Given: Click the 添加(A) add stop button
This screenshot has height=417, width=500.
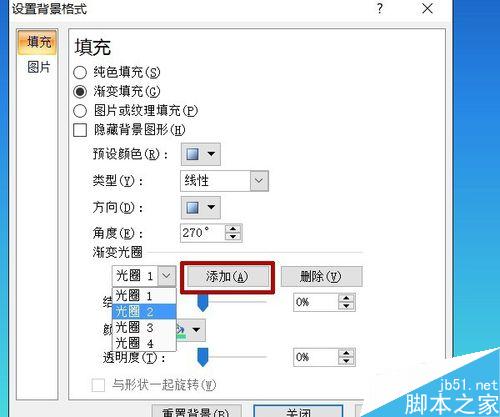Looking at the screenshot, I should 228,277.
